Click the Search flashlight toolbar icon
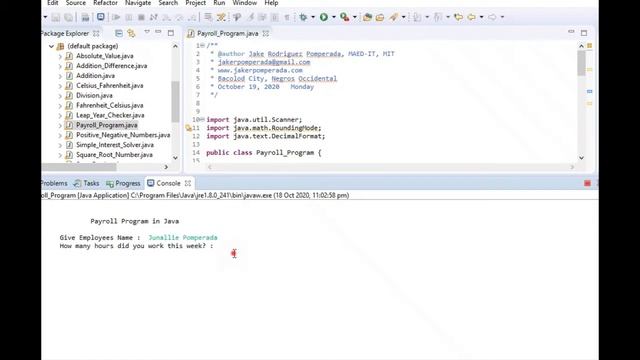Screen dimensions: 640x360 [394, 17]
